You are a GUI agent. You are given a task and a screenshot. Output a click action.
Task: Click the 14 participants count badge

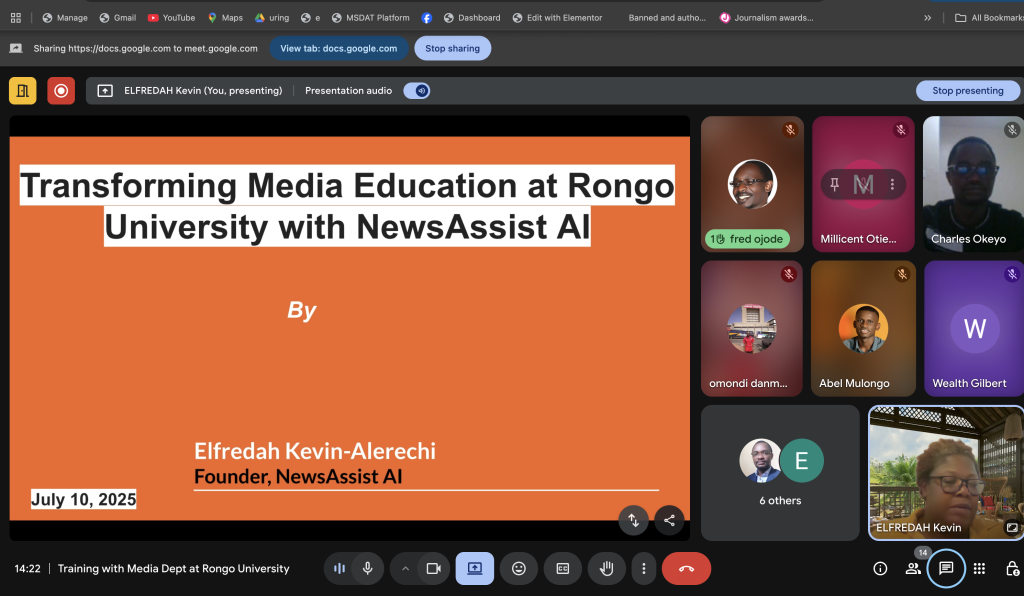923,552
